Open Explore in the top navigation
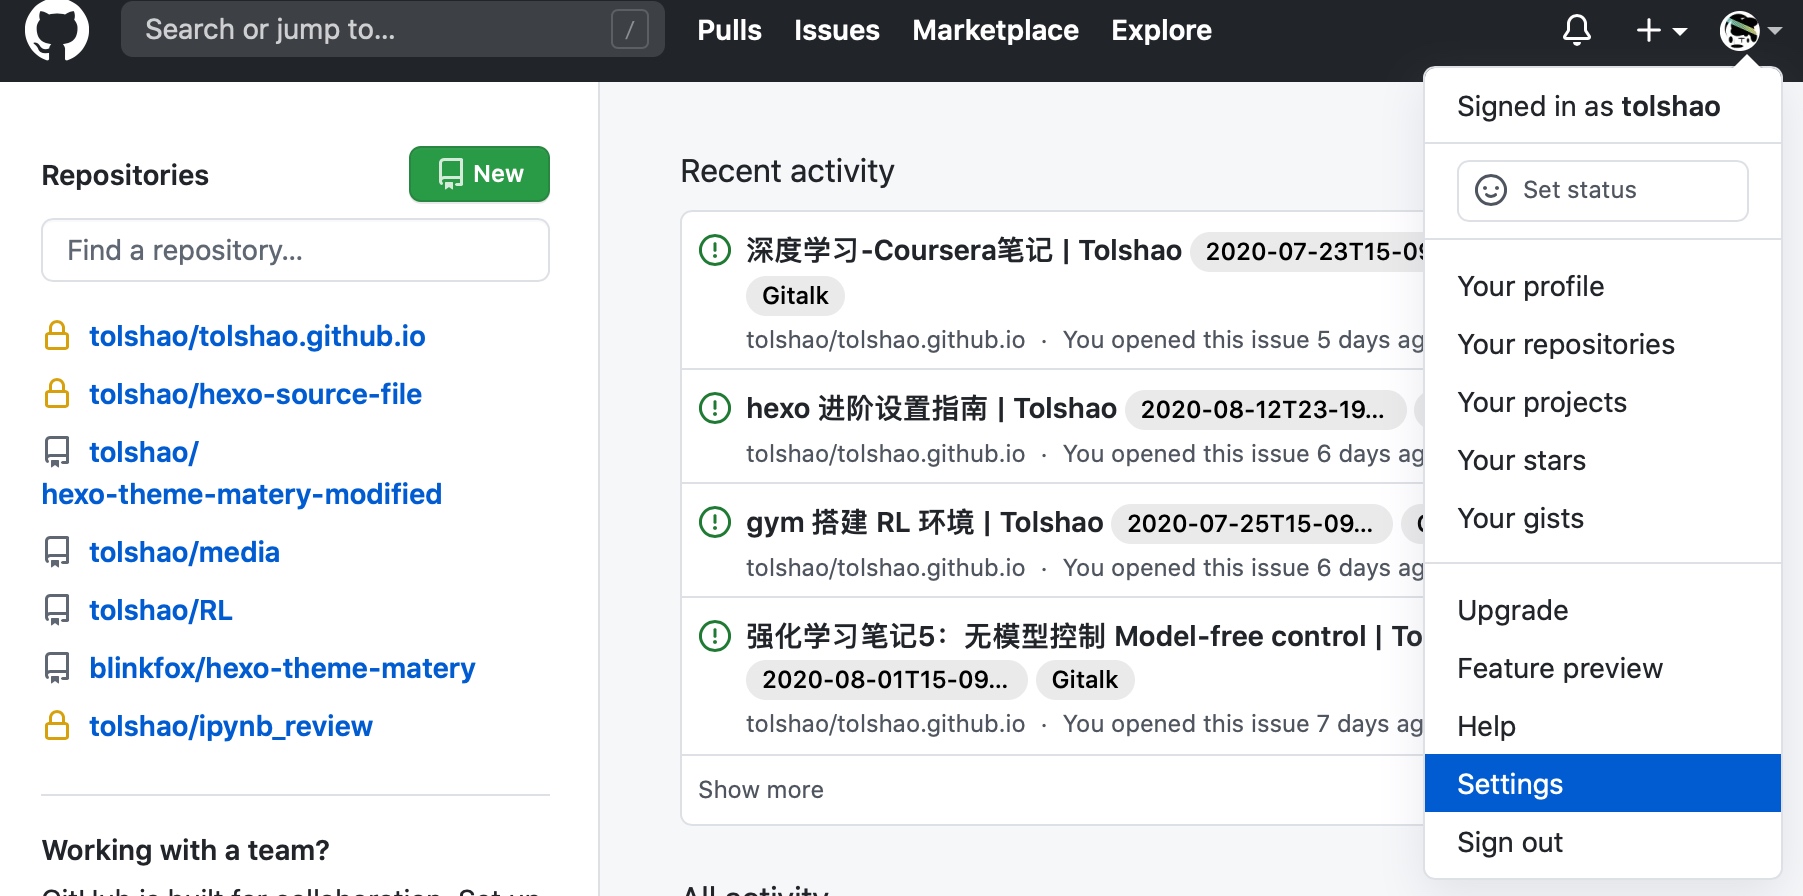 pyautogui.click(x=1161, y=31)
